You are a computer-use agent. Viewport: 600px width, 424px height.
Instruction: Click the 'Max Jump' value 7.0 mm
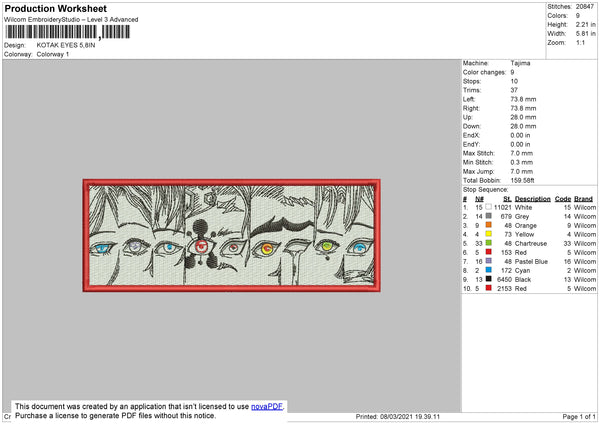[522, 171]
